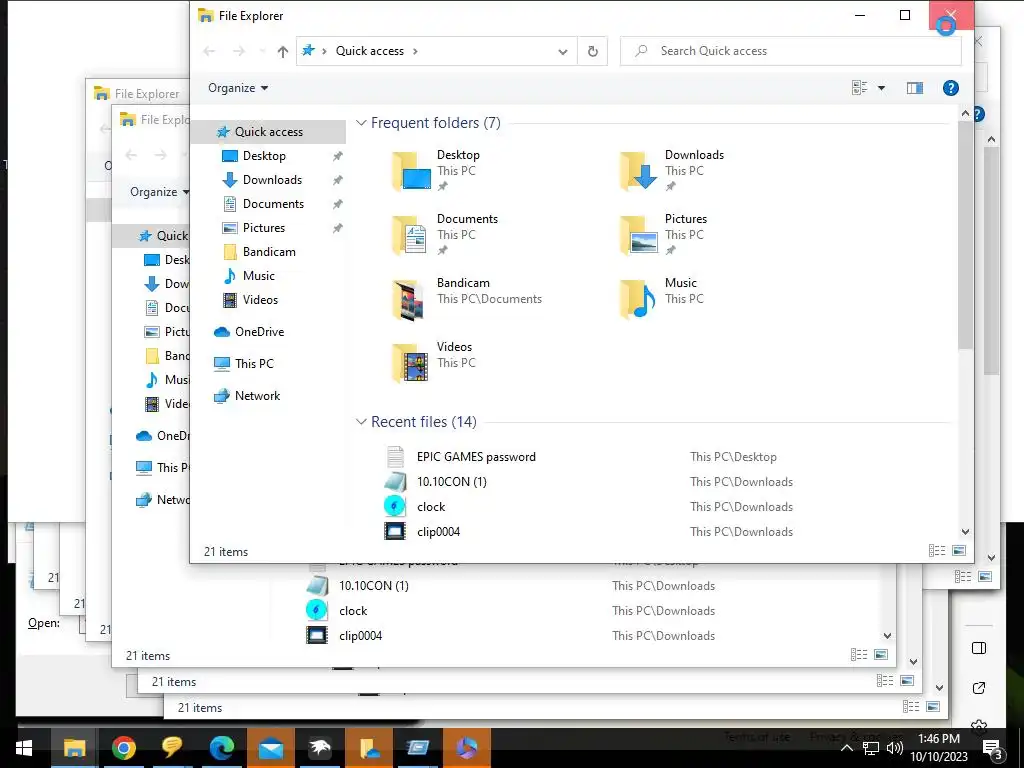Open the Pictures folder in Frequent folders
1024x768 pixels.
point(664,234)
